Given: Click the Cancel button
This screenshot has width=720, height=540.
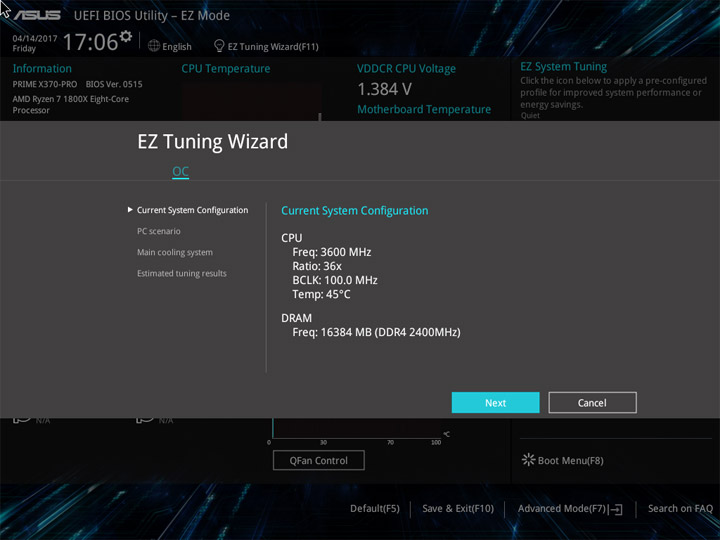Looking at the screenshot, I should pyautogui.click(x=592, y=403).
